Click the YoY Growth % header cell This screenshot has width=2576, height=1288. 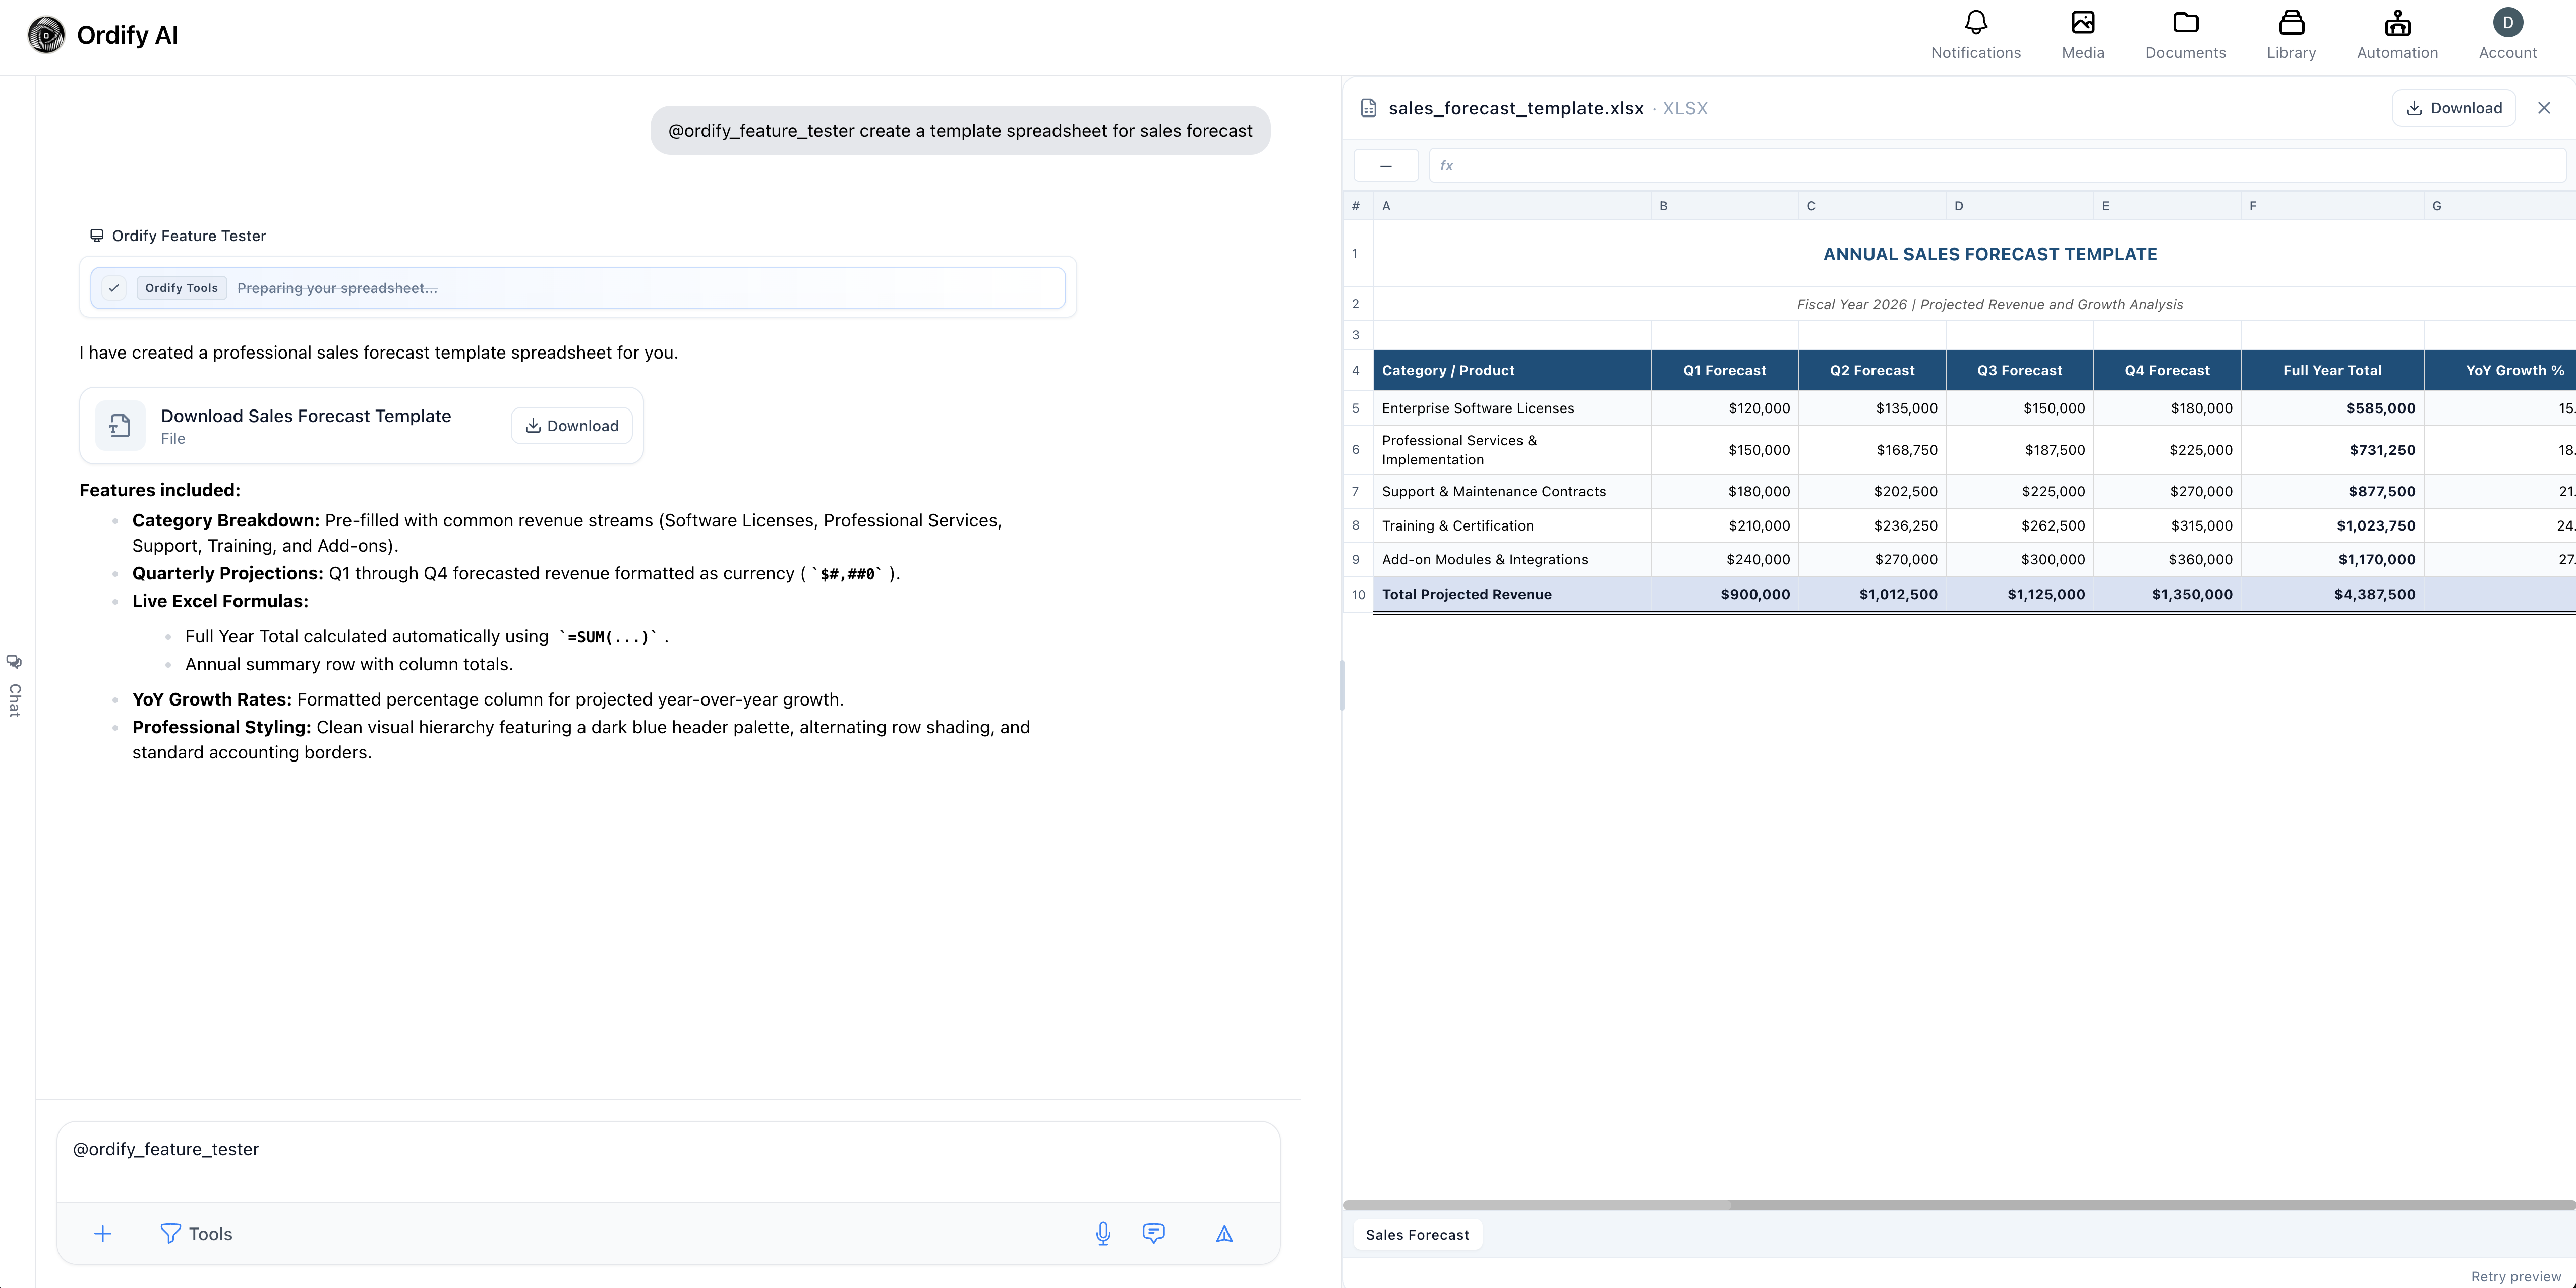[x=2499, y=370]
